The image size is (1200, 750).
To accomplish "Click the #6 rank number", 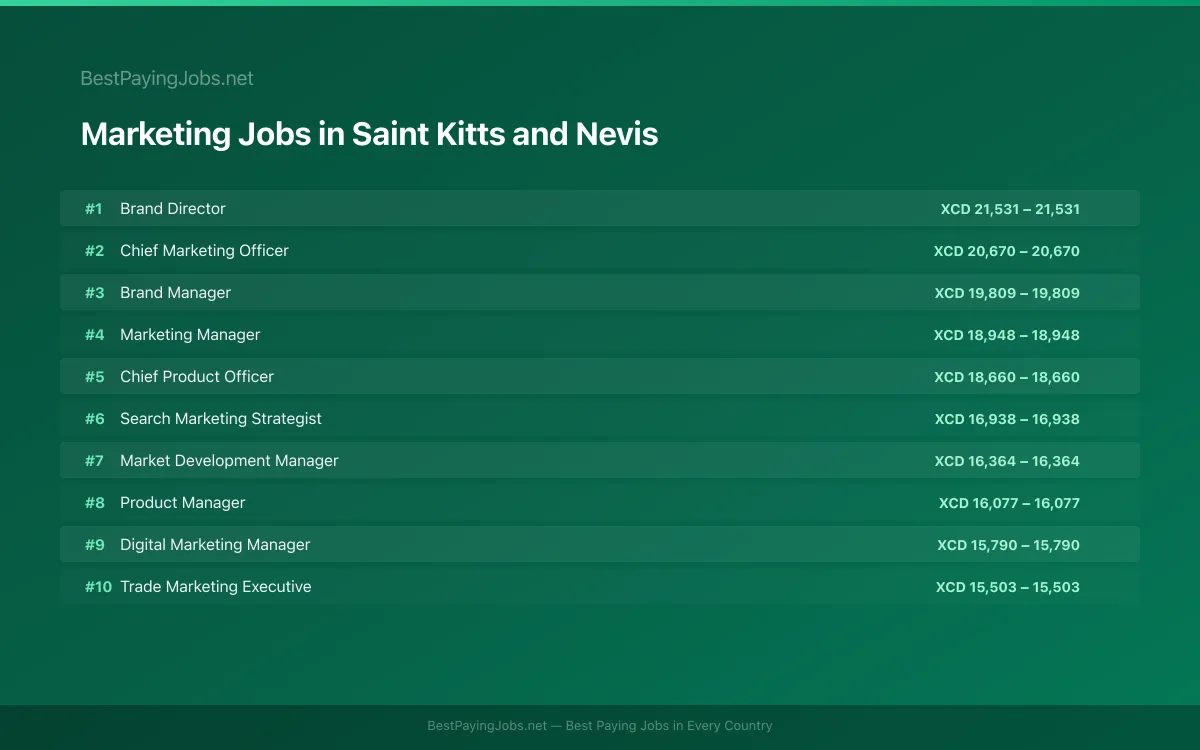I will click(94, 419).
